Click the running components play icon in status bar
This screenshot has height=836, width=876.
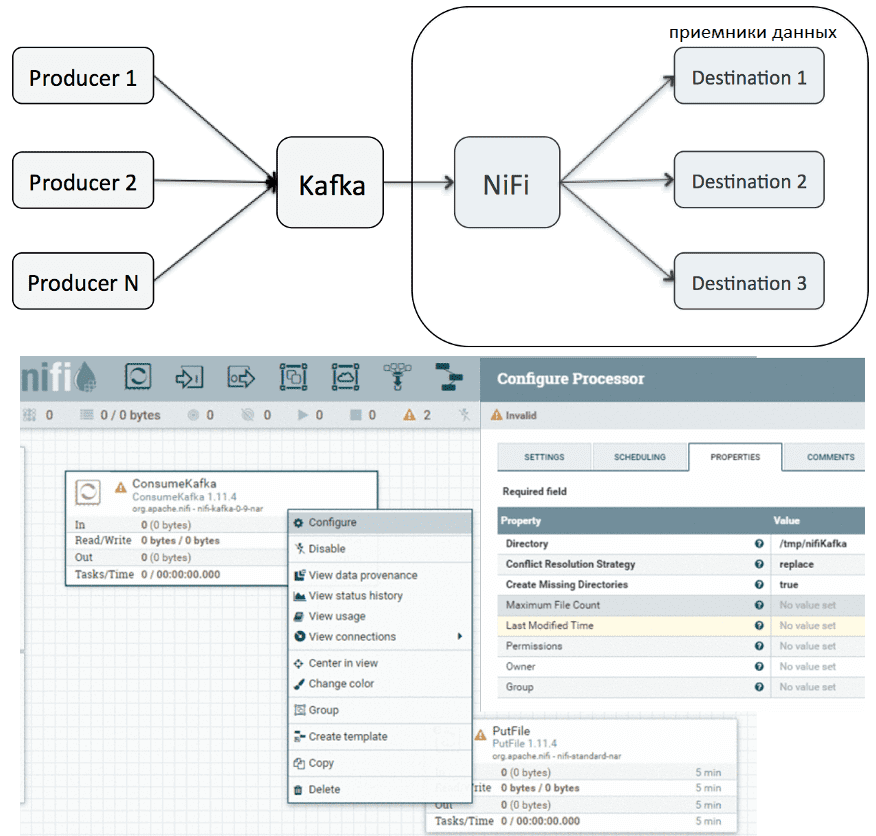pyautogui.click(x=302, y=415)
